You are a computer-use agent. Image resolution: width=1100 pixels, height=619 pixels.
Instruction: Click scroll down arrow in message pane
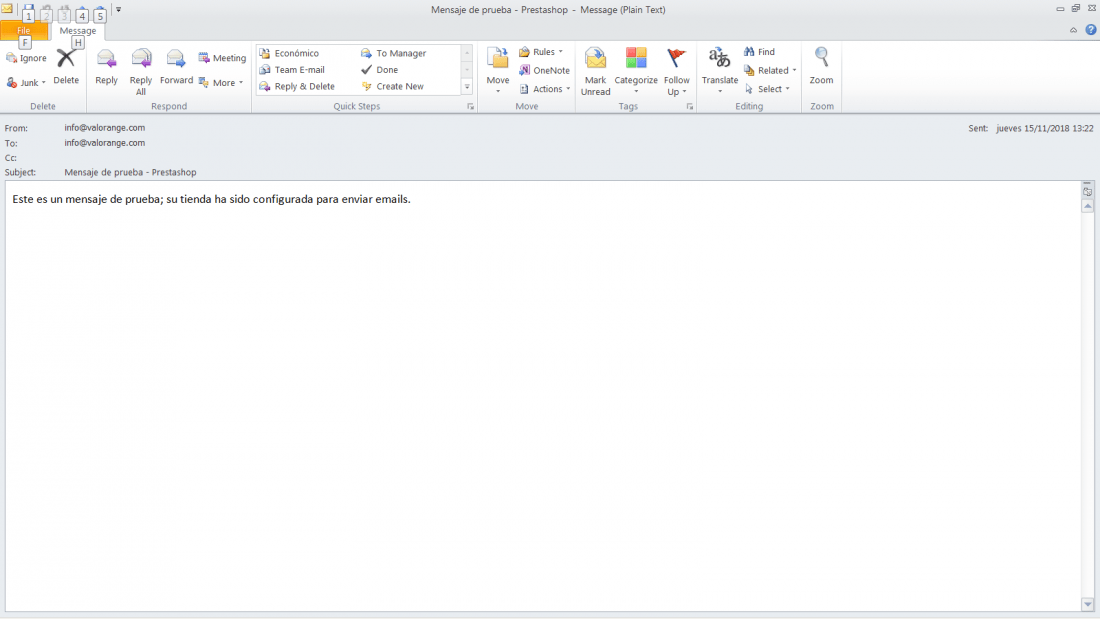(1087, 604)
